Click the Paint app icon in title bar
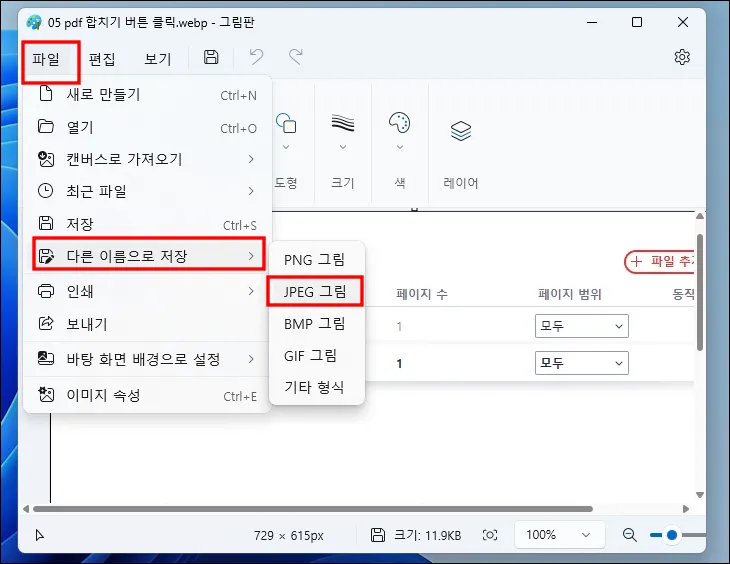The image size is (730, 564). [34, 22]
